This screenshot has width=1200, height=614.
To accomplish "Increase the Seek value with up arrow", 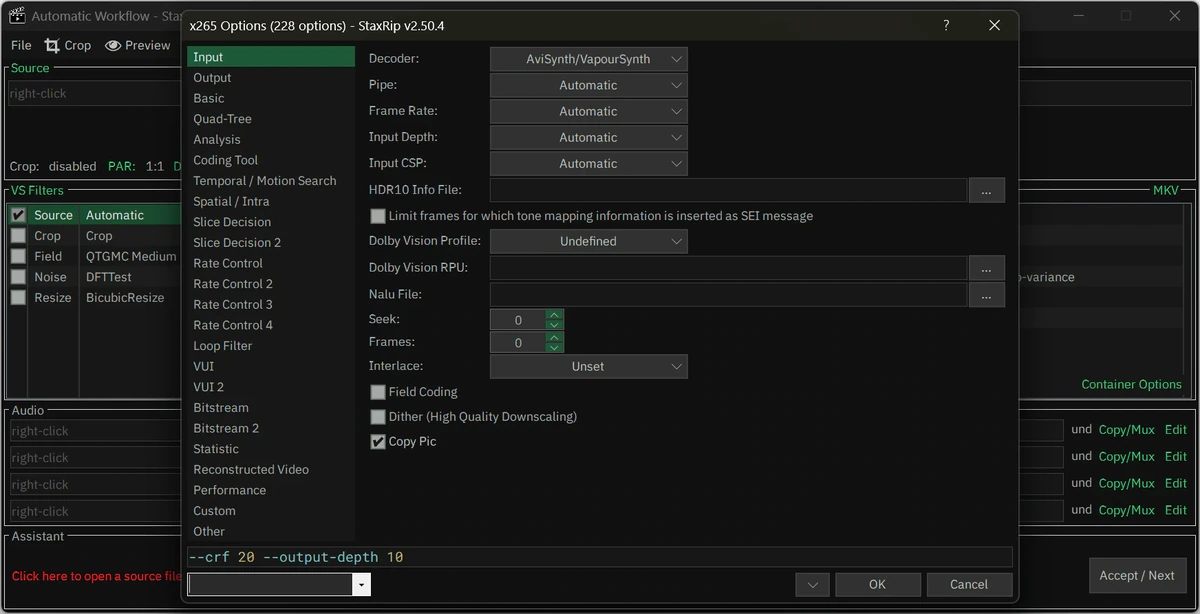I will [555, 315].
